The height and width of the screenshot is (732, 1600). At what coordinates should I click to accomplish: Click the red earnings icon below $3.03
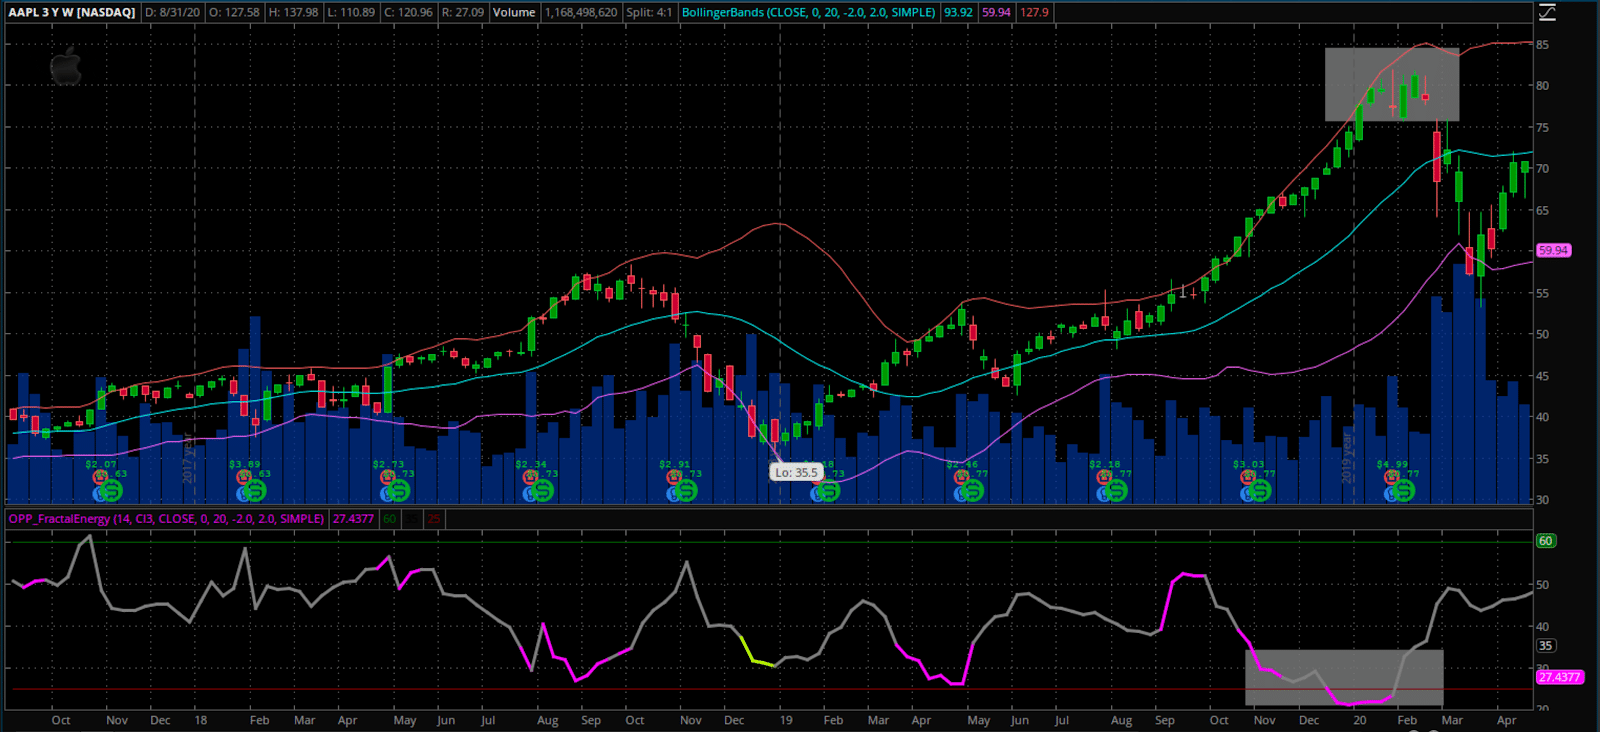tap(1249, 478)
